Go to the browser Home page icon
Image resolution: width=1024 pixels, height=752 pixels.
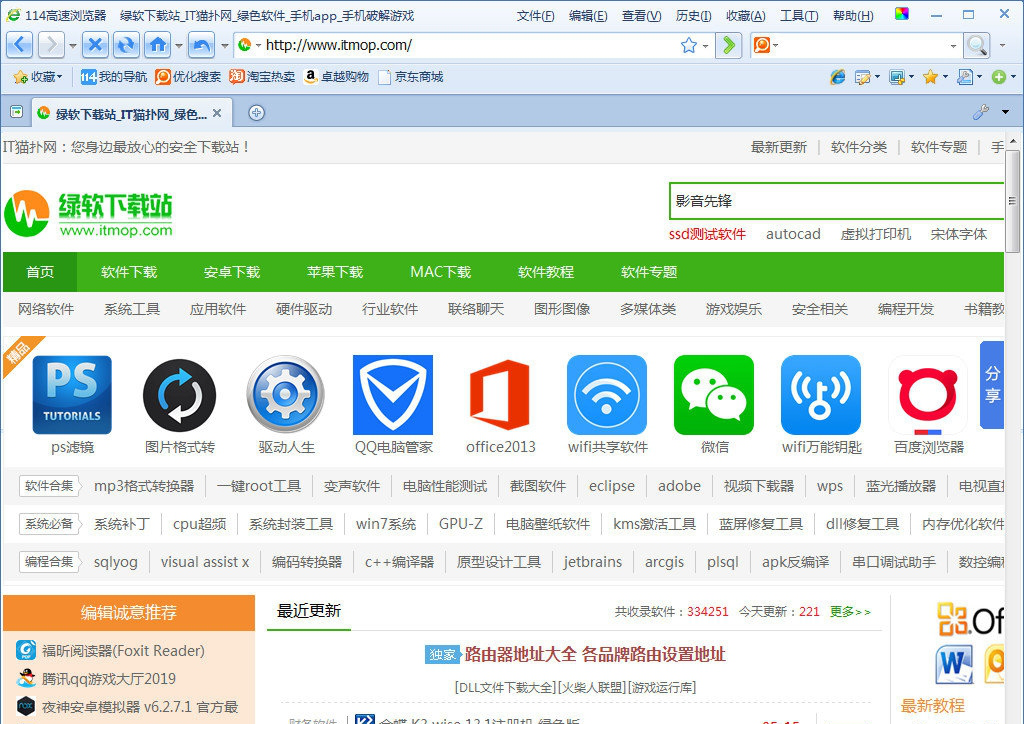157,45
